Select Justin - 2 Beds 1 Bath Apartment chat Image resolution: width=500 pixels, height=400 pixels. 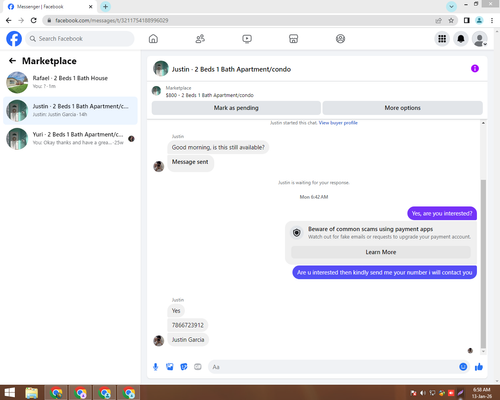[70, 110]
